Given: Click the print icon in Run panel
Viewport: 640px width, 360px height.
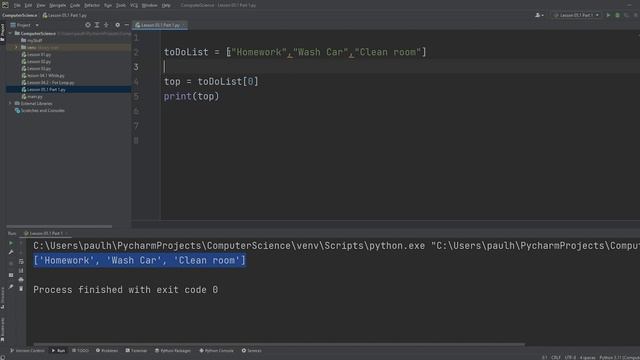Looking at the screenshot, I should (x=21, y=280).
